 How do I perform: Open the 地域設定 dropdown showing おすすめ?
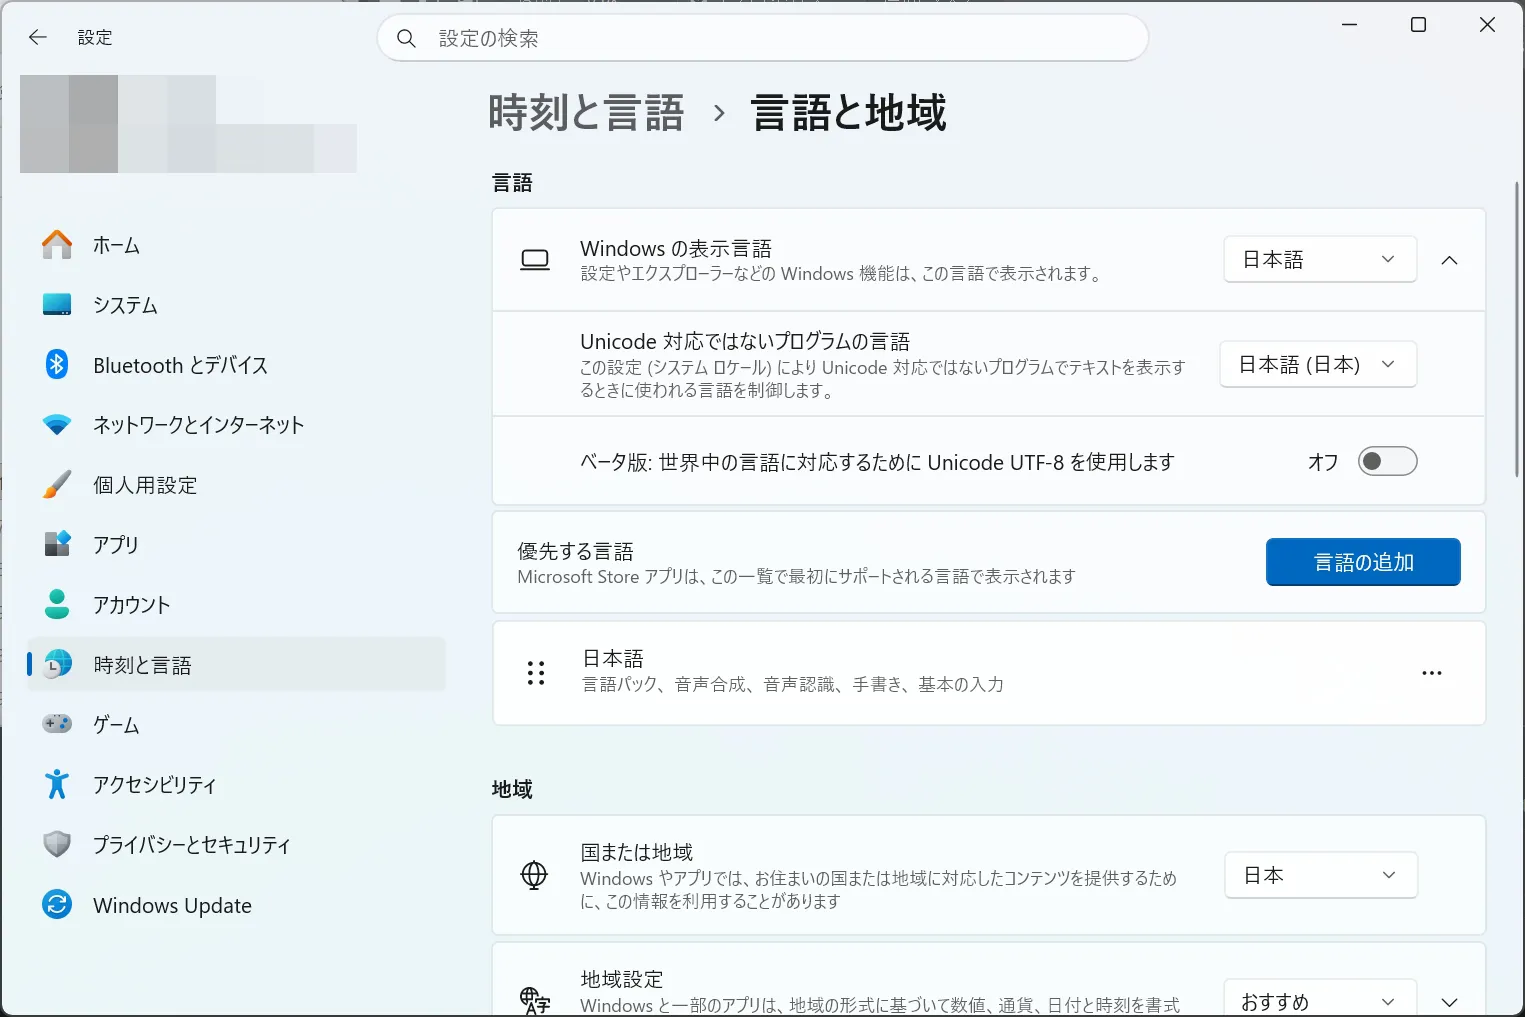(1321, 1000)
